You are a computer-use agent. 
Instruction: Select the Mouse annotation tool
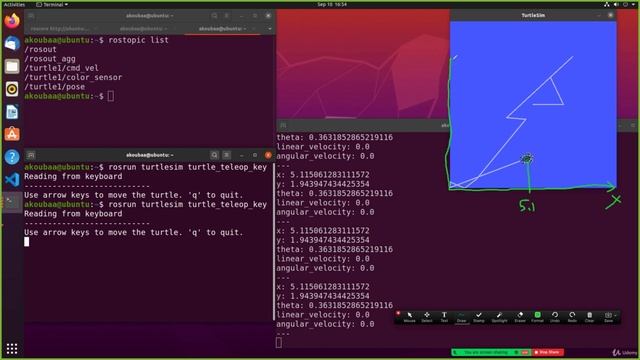pyautogui.click(x=409, y=317)
